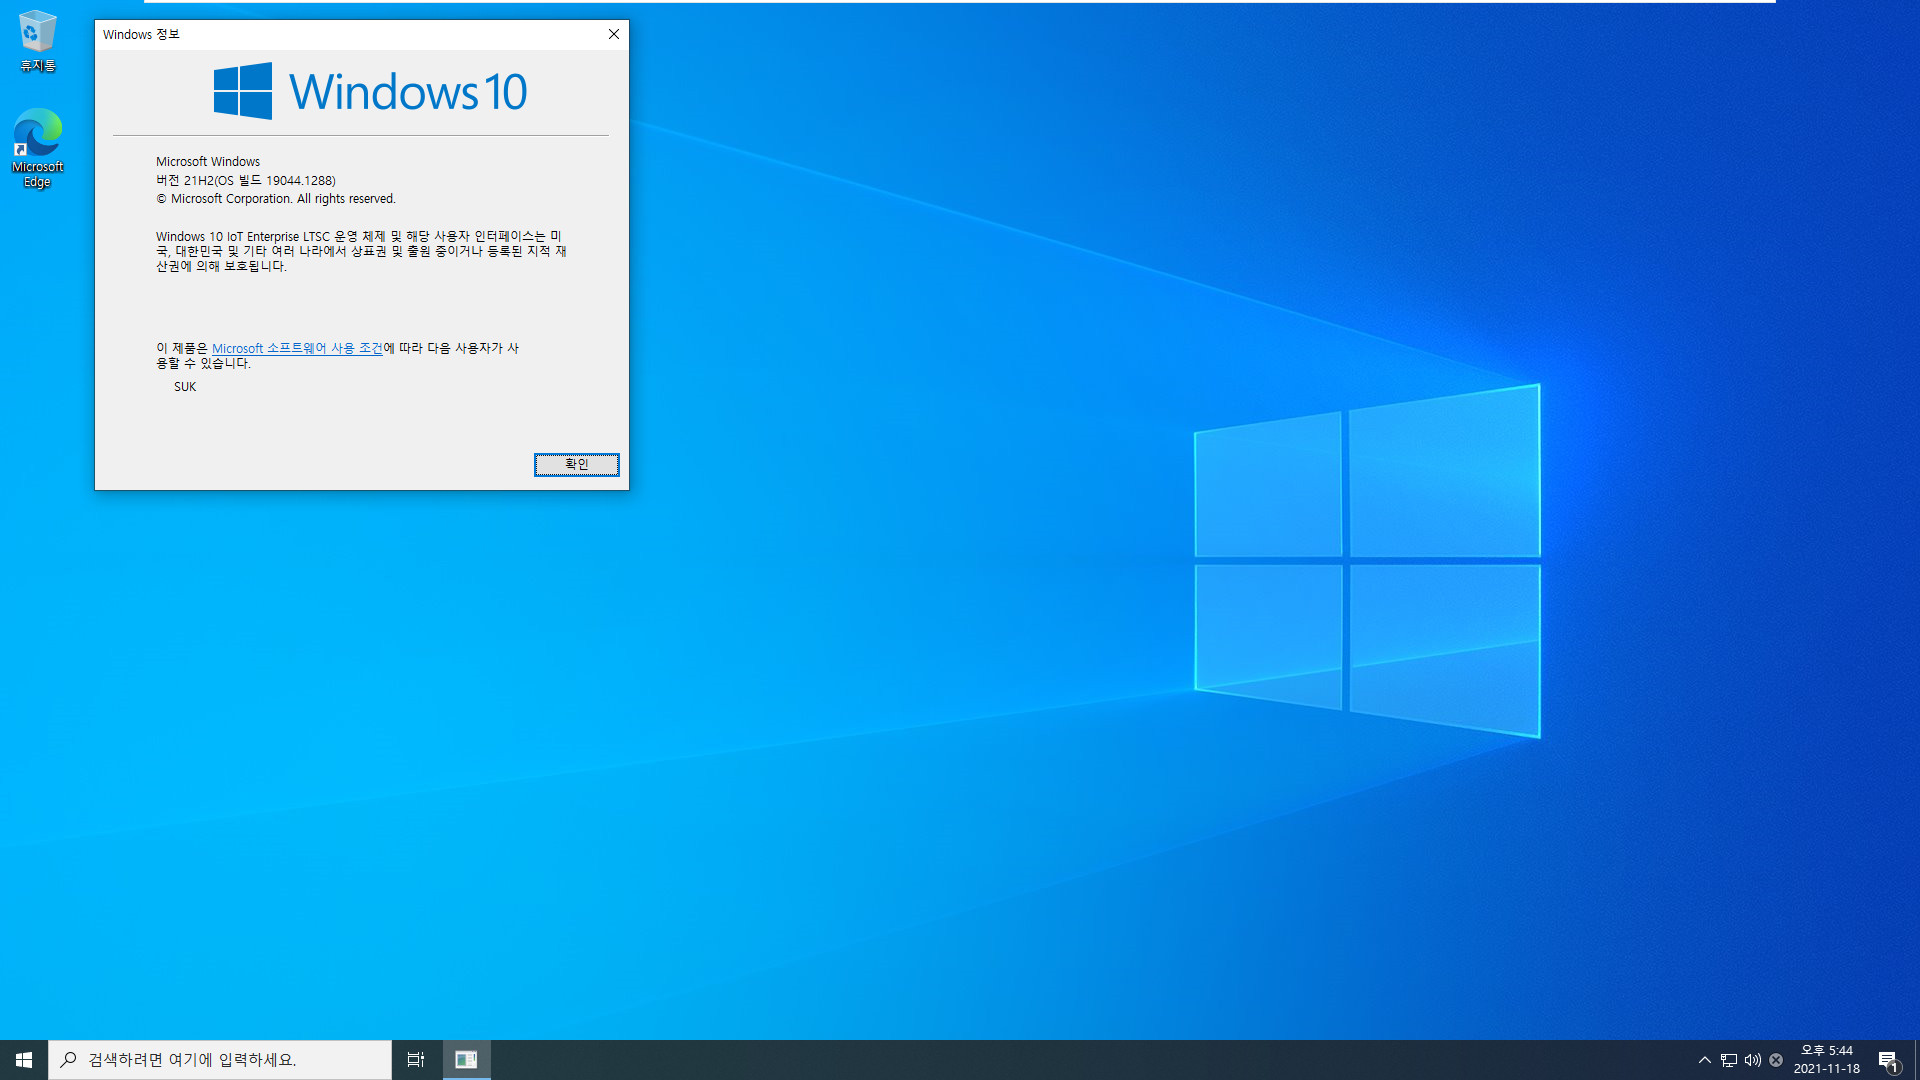The width and height of the screenshot is (1920, 1080).
Task: Click the search magnifier in the taskbar
Action: point(66,1060)
